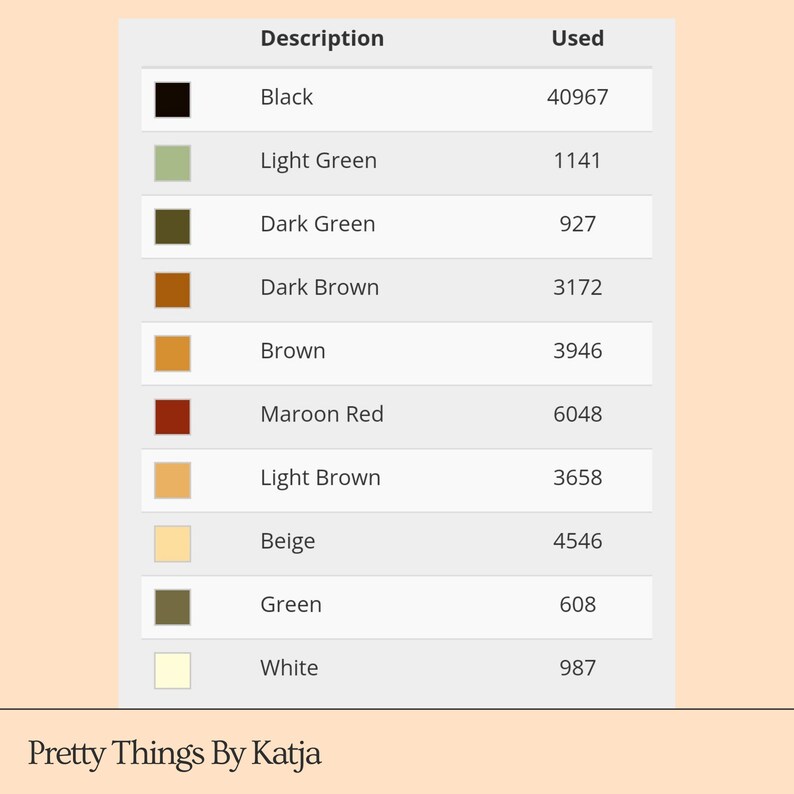Click the Dark Brown used count 3172
The image size is (794, 794).
[x=578, y=288]
